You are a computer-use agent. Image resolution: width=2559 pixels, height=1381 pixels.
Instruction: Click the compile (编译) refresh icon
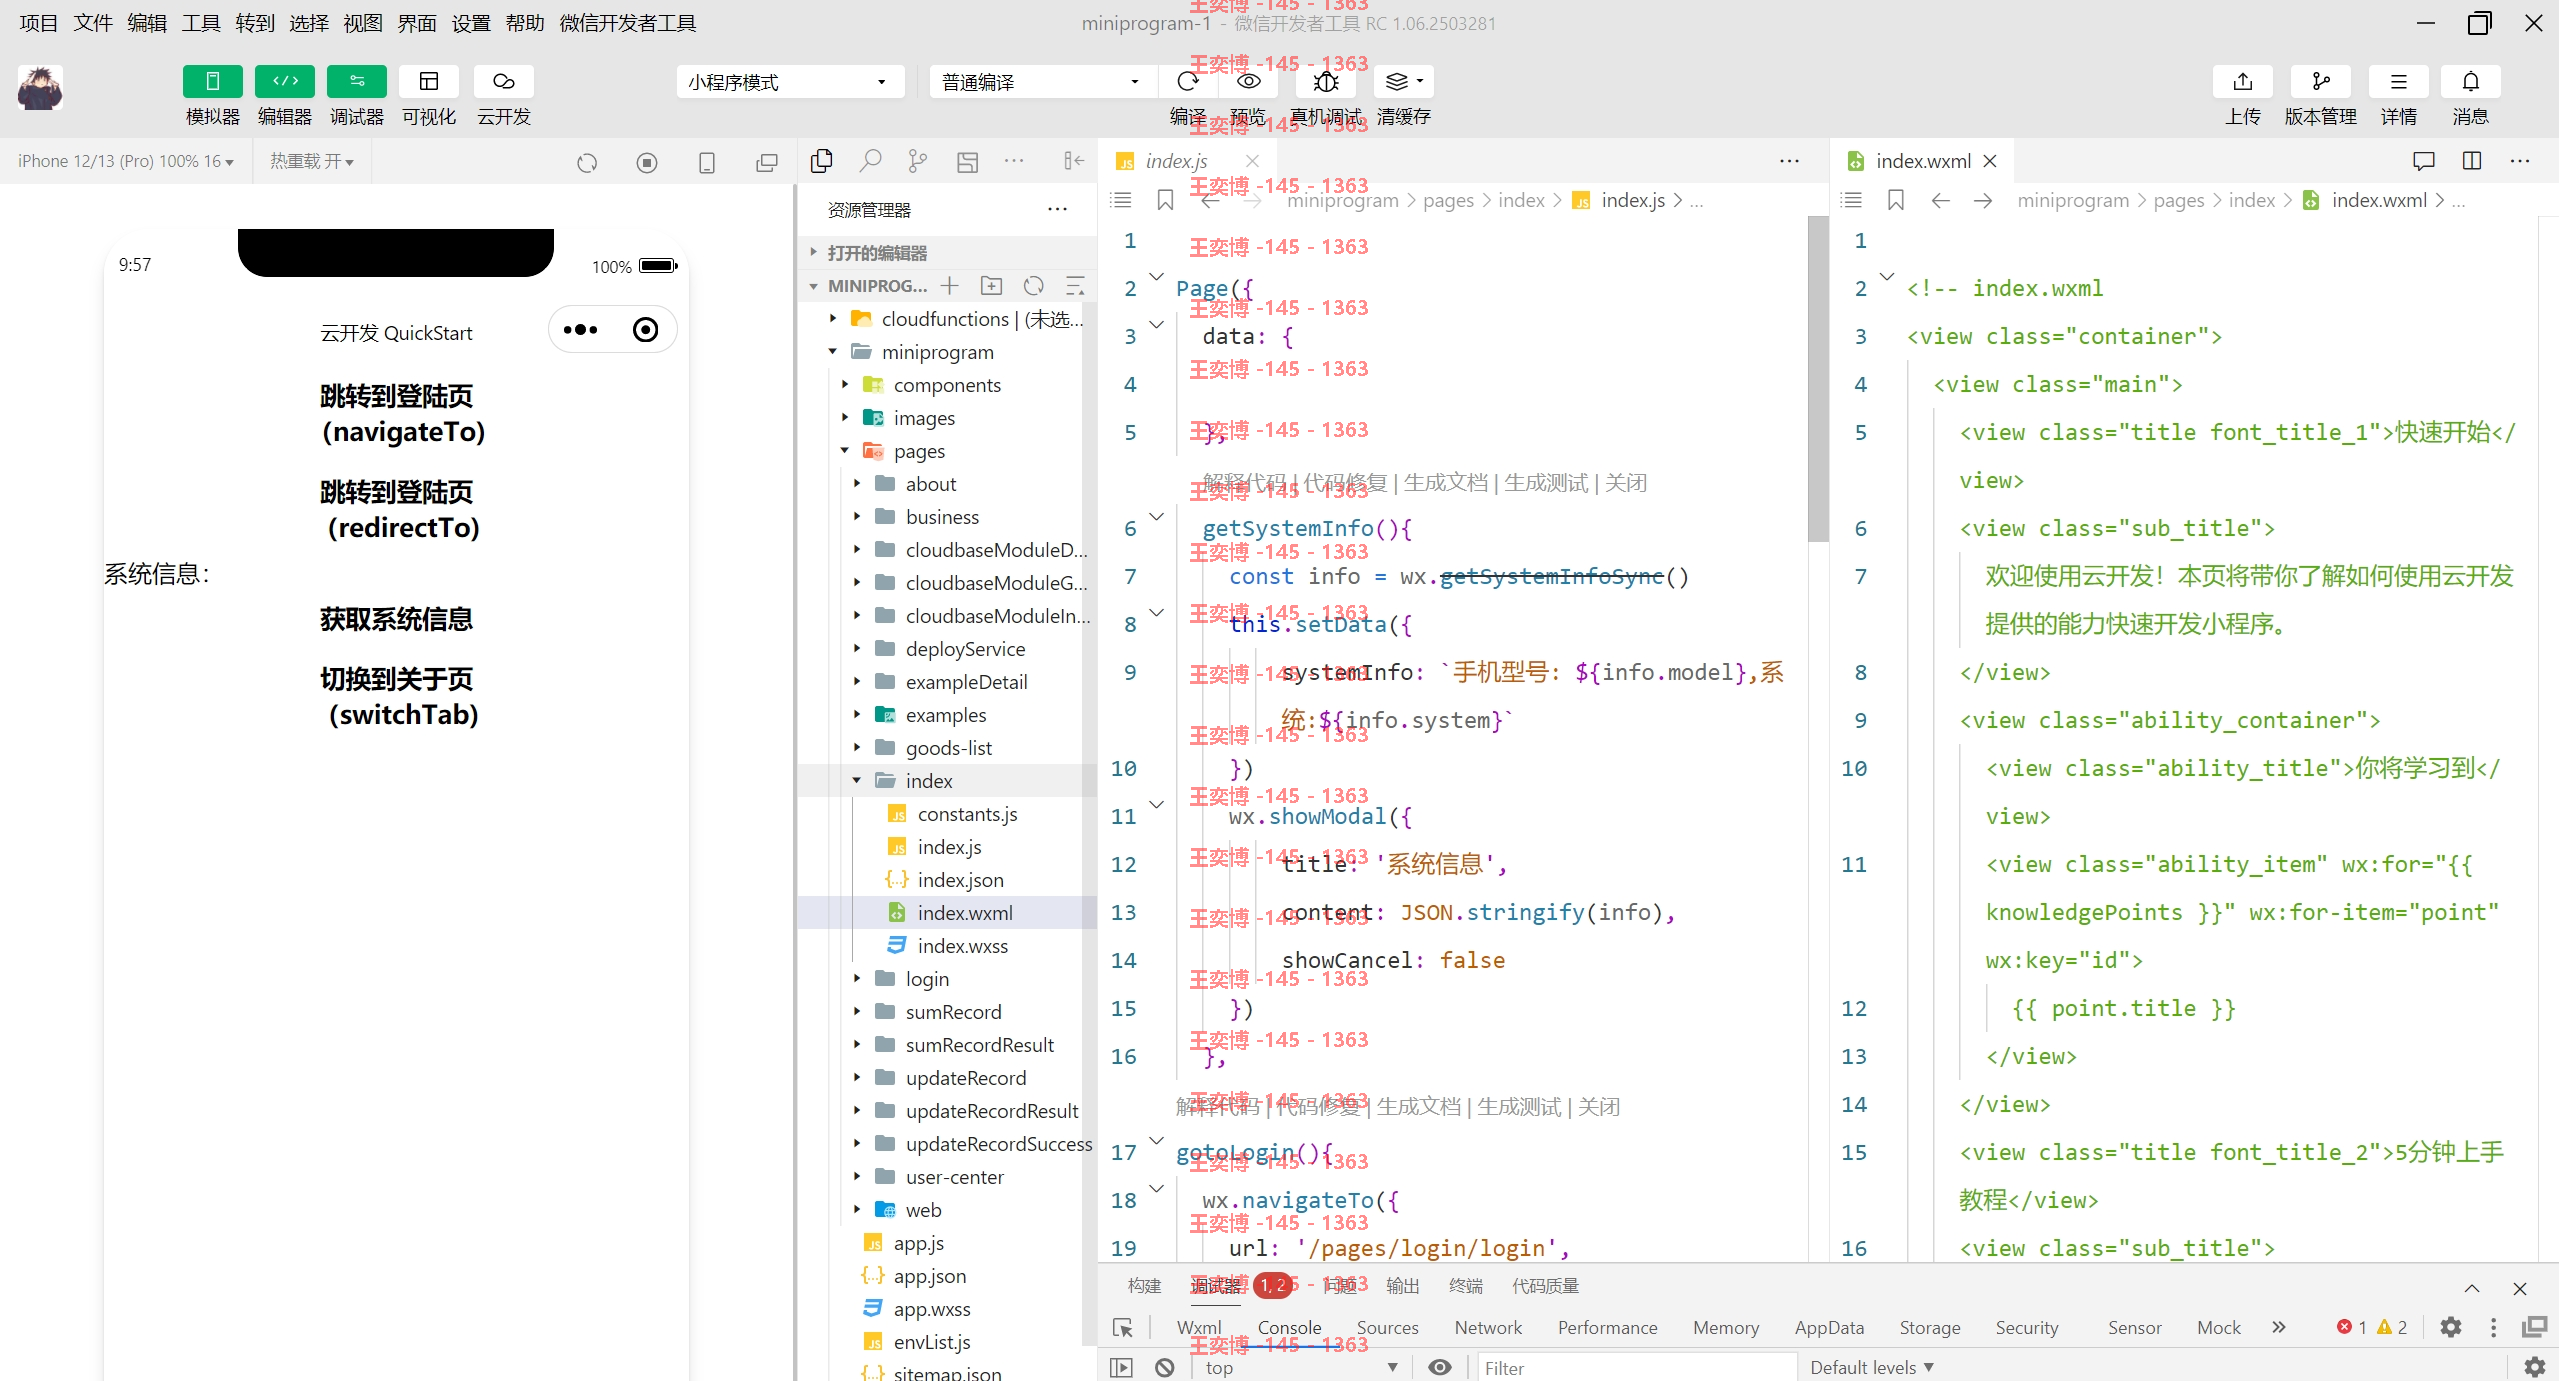coord(1188,81)
